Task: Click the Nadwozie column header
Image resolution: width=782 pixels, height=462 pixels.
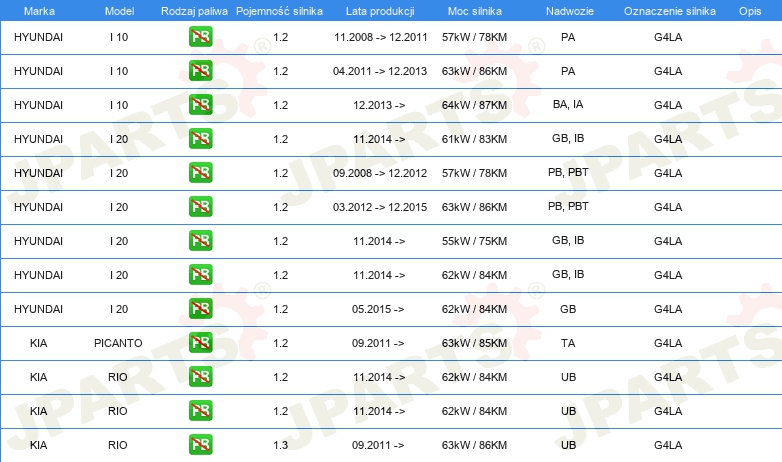Action: click(x=570, y=11)
